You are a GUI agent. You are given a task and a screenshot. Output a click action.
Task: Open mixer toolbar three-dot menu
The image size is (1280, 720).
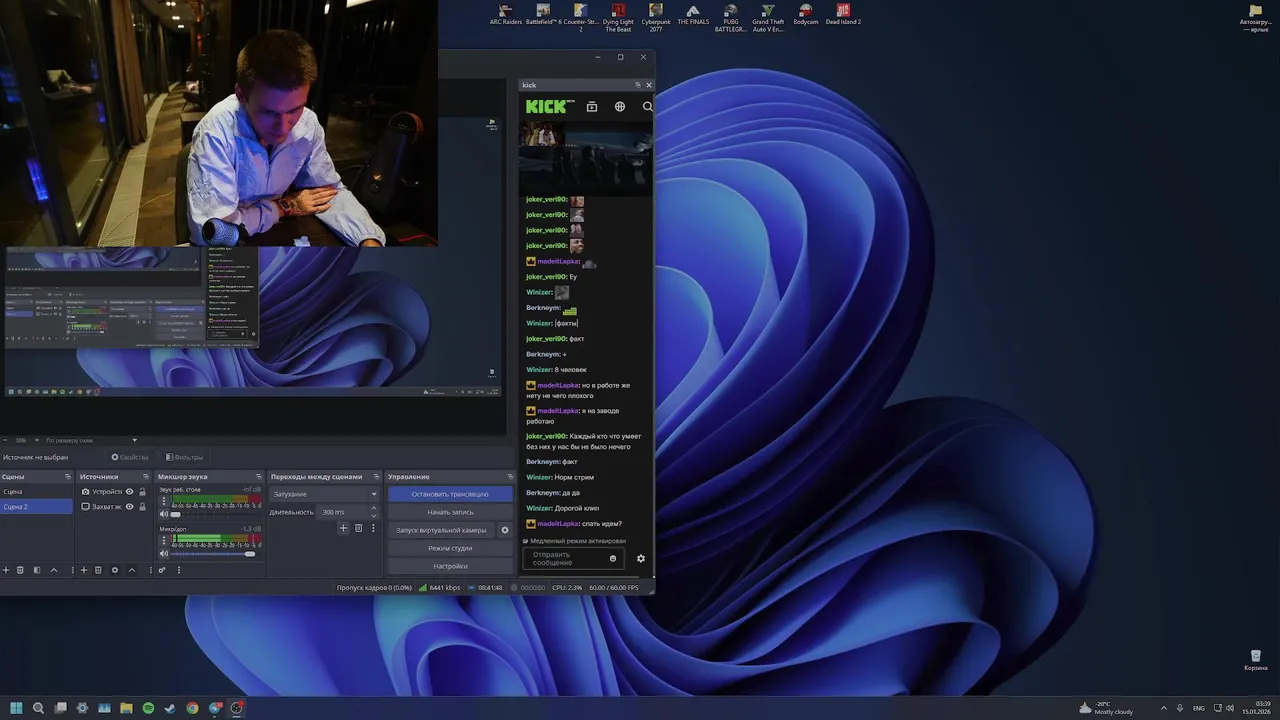pos(179,570)
